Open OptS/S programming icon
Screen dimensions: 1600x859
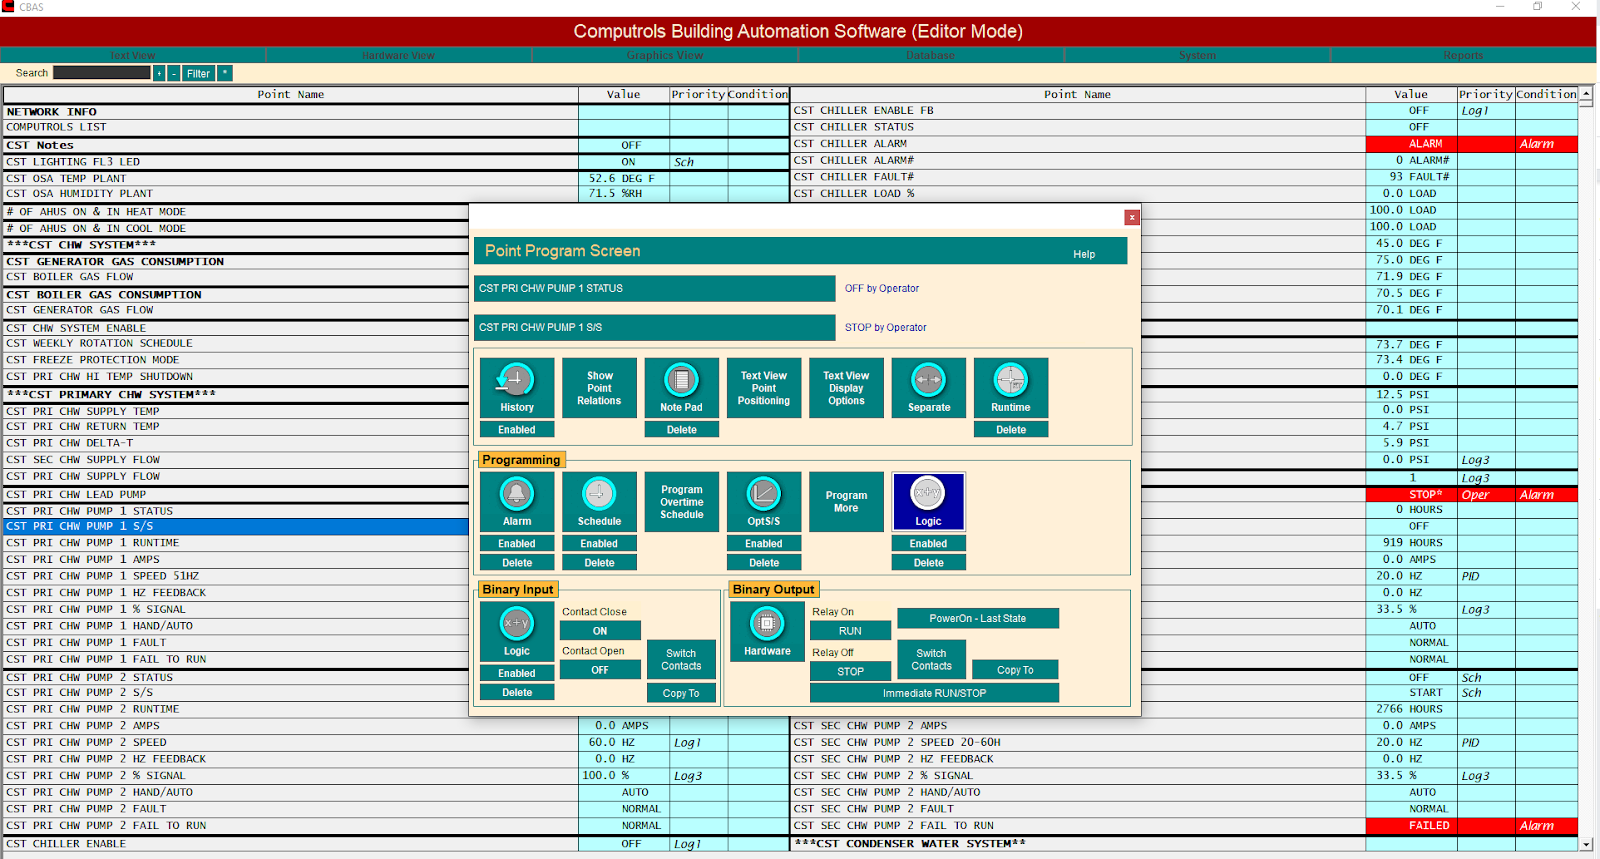click(x=764, y=501)
